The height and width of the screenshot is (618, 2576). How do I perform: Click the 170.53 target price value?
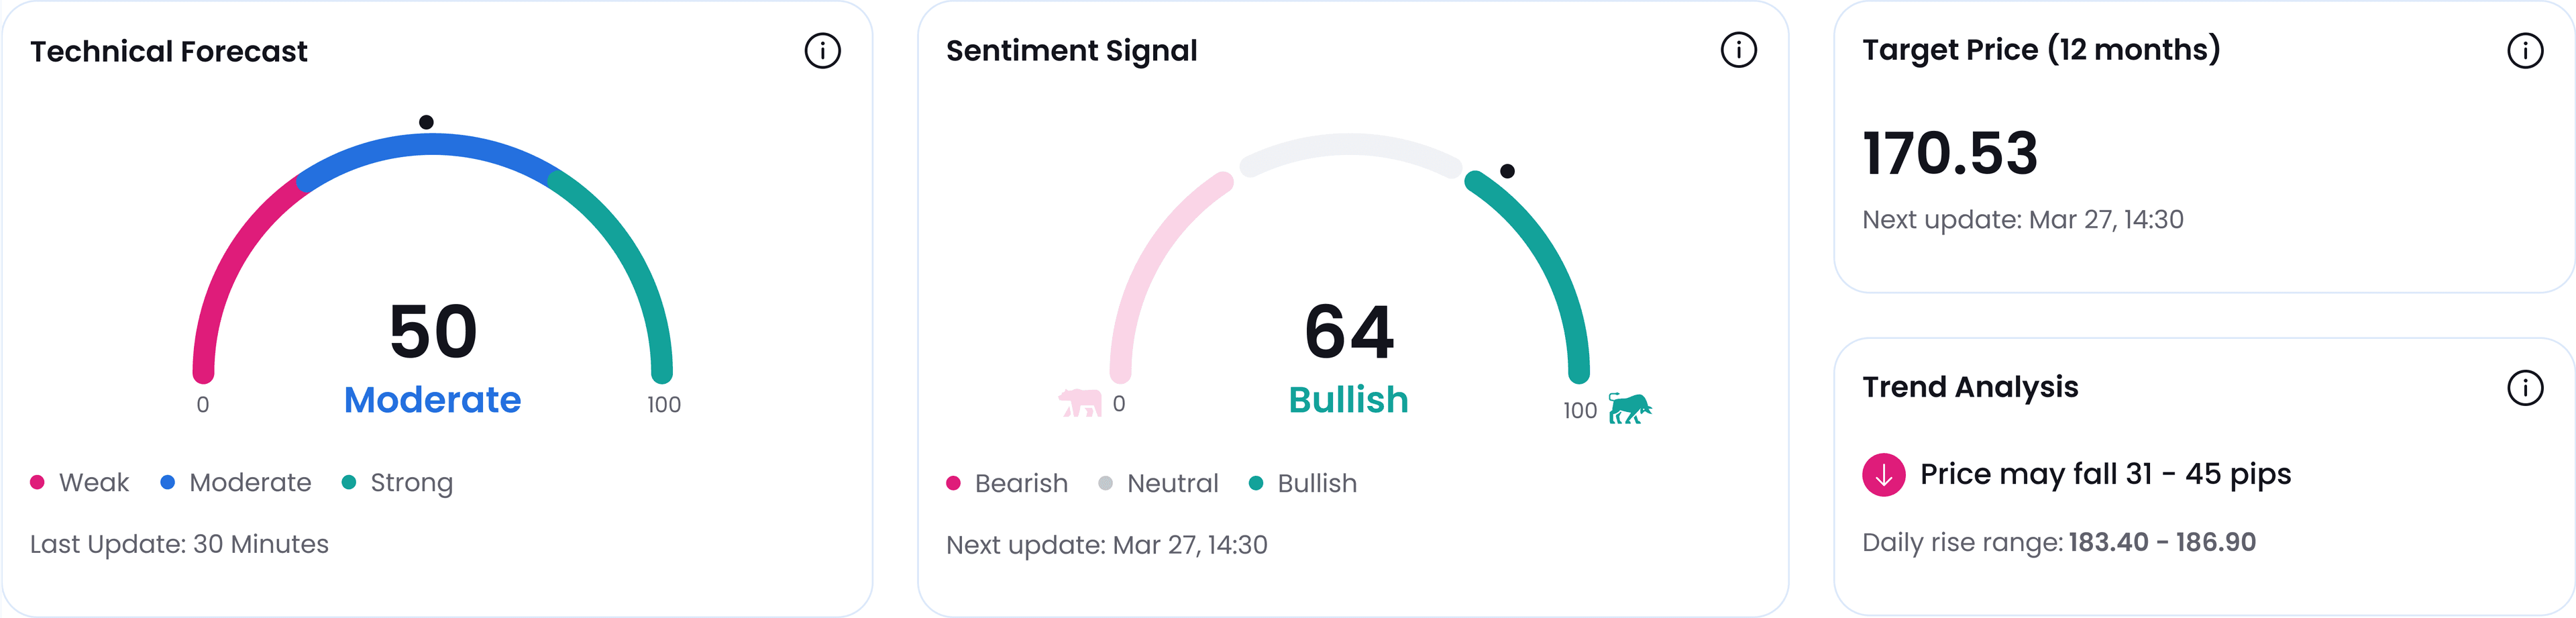1949,154
